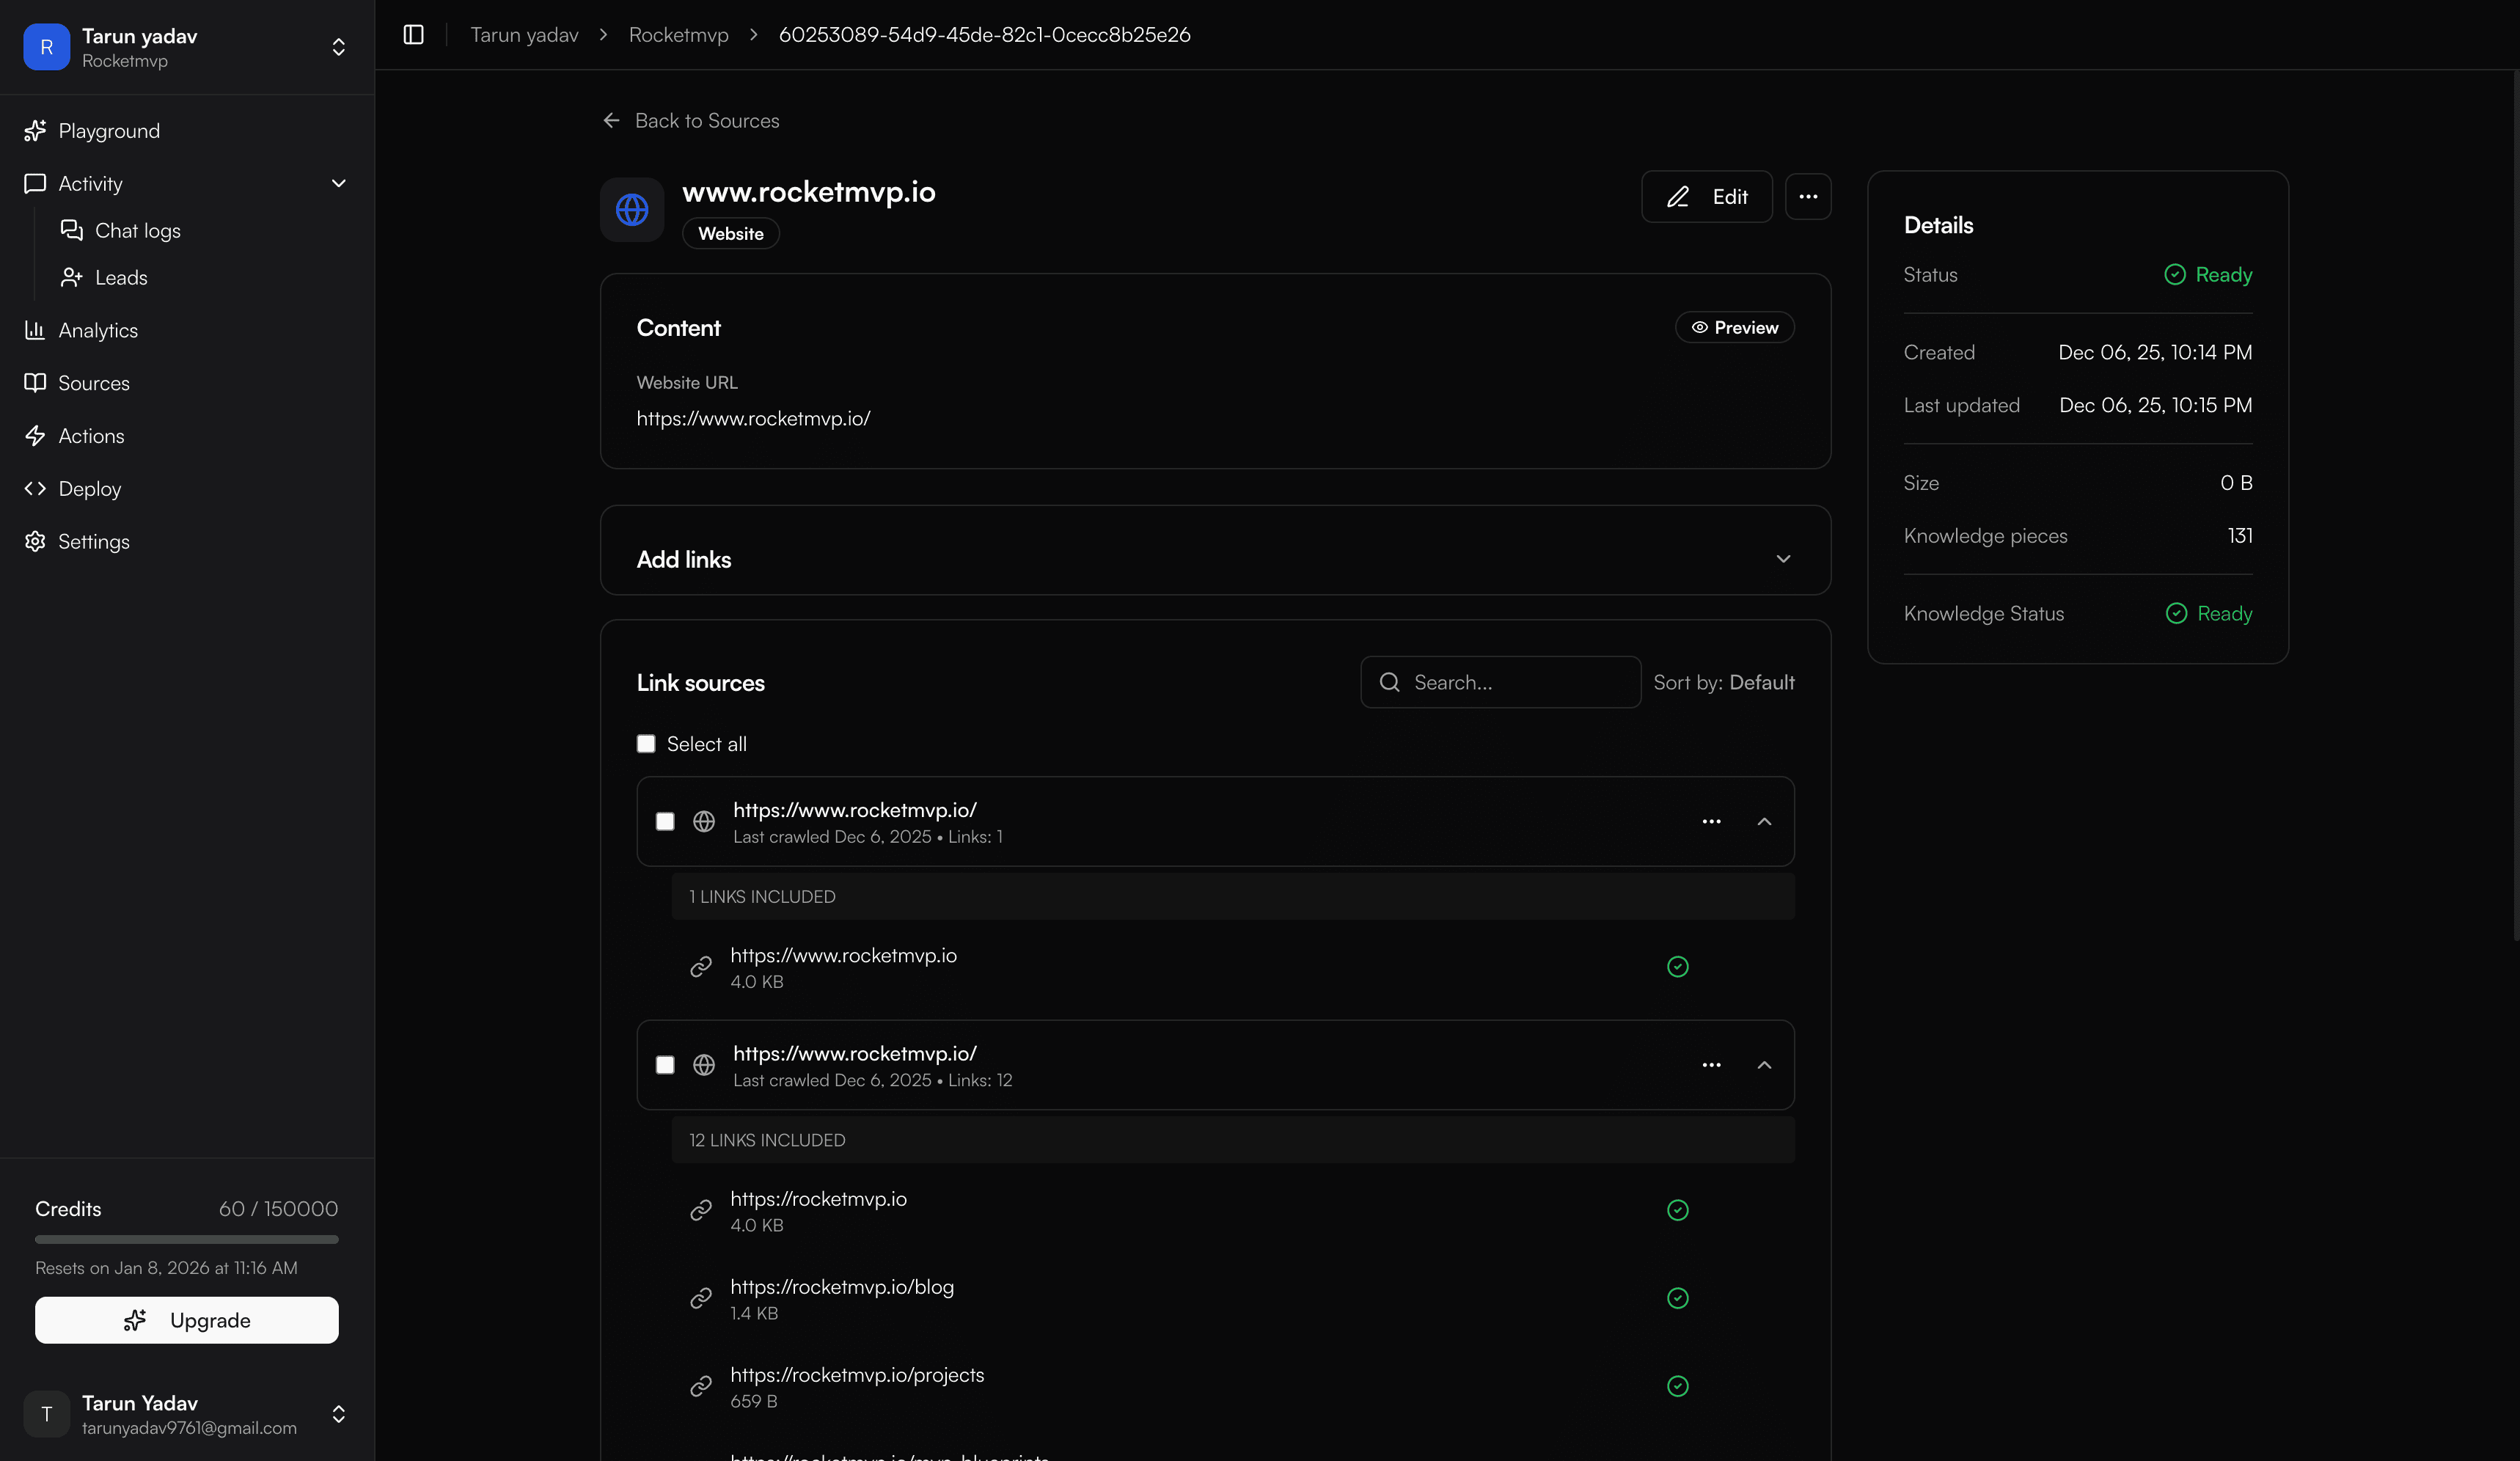Go to Chat logs in sidebar

pos(137,231)
